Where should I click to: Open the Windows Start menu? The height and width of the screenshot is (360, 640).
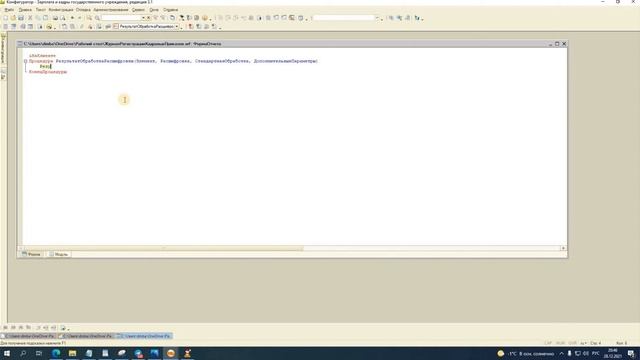click(7, 353)
